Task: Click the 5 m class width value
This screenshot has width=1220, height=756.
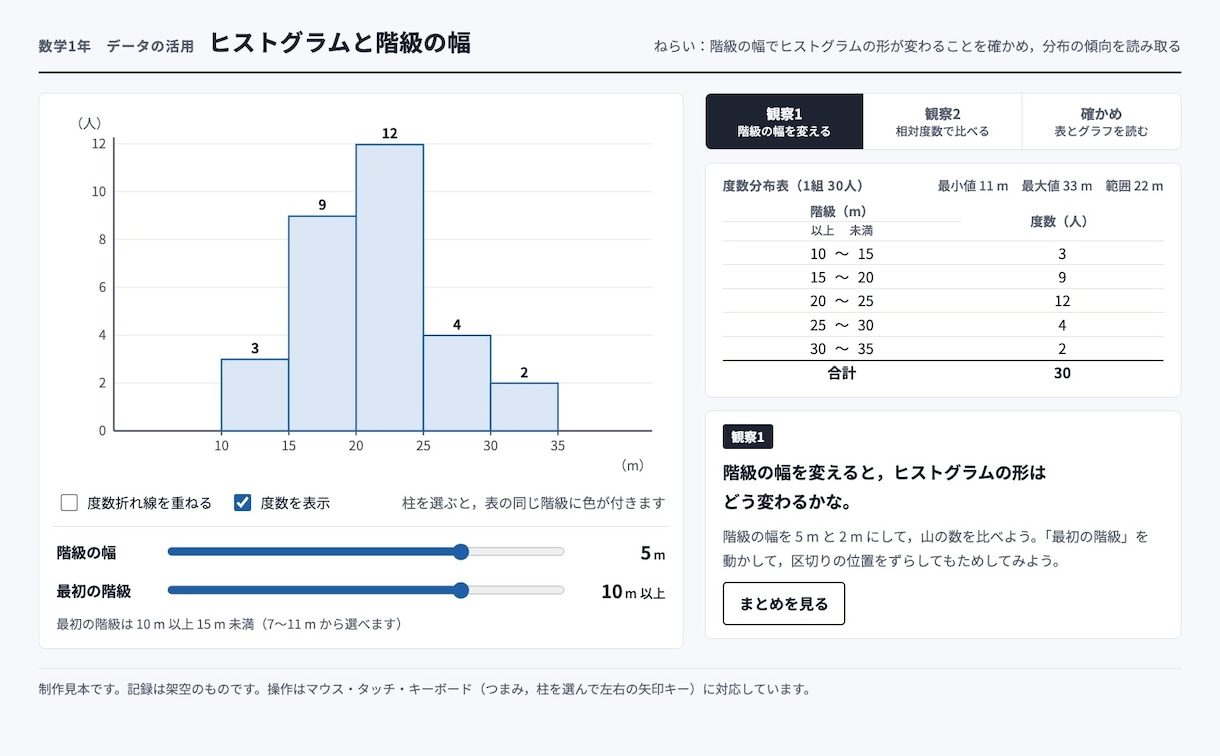Action: [652, 553]
